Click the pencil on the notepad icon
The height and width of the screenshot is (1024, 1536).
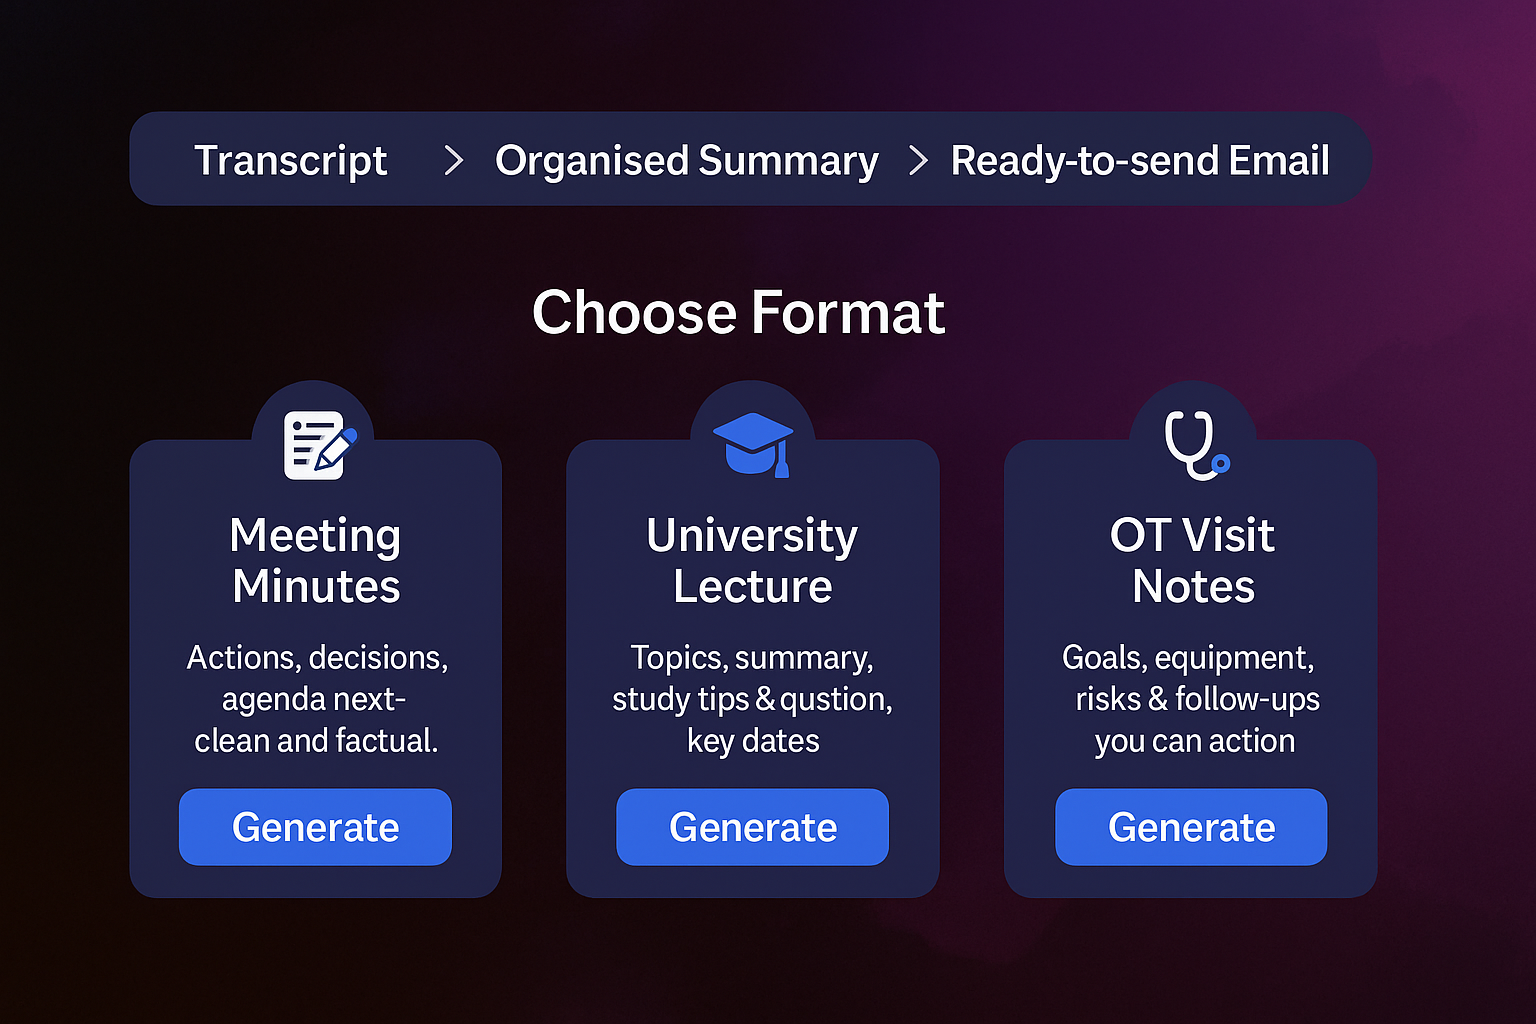pyautogui.click(x=337, y=449)
